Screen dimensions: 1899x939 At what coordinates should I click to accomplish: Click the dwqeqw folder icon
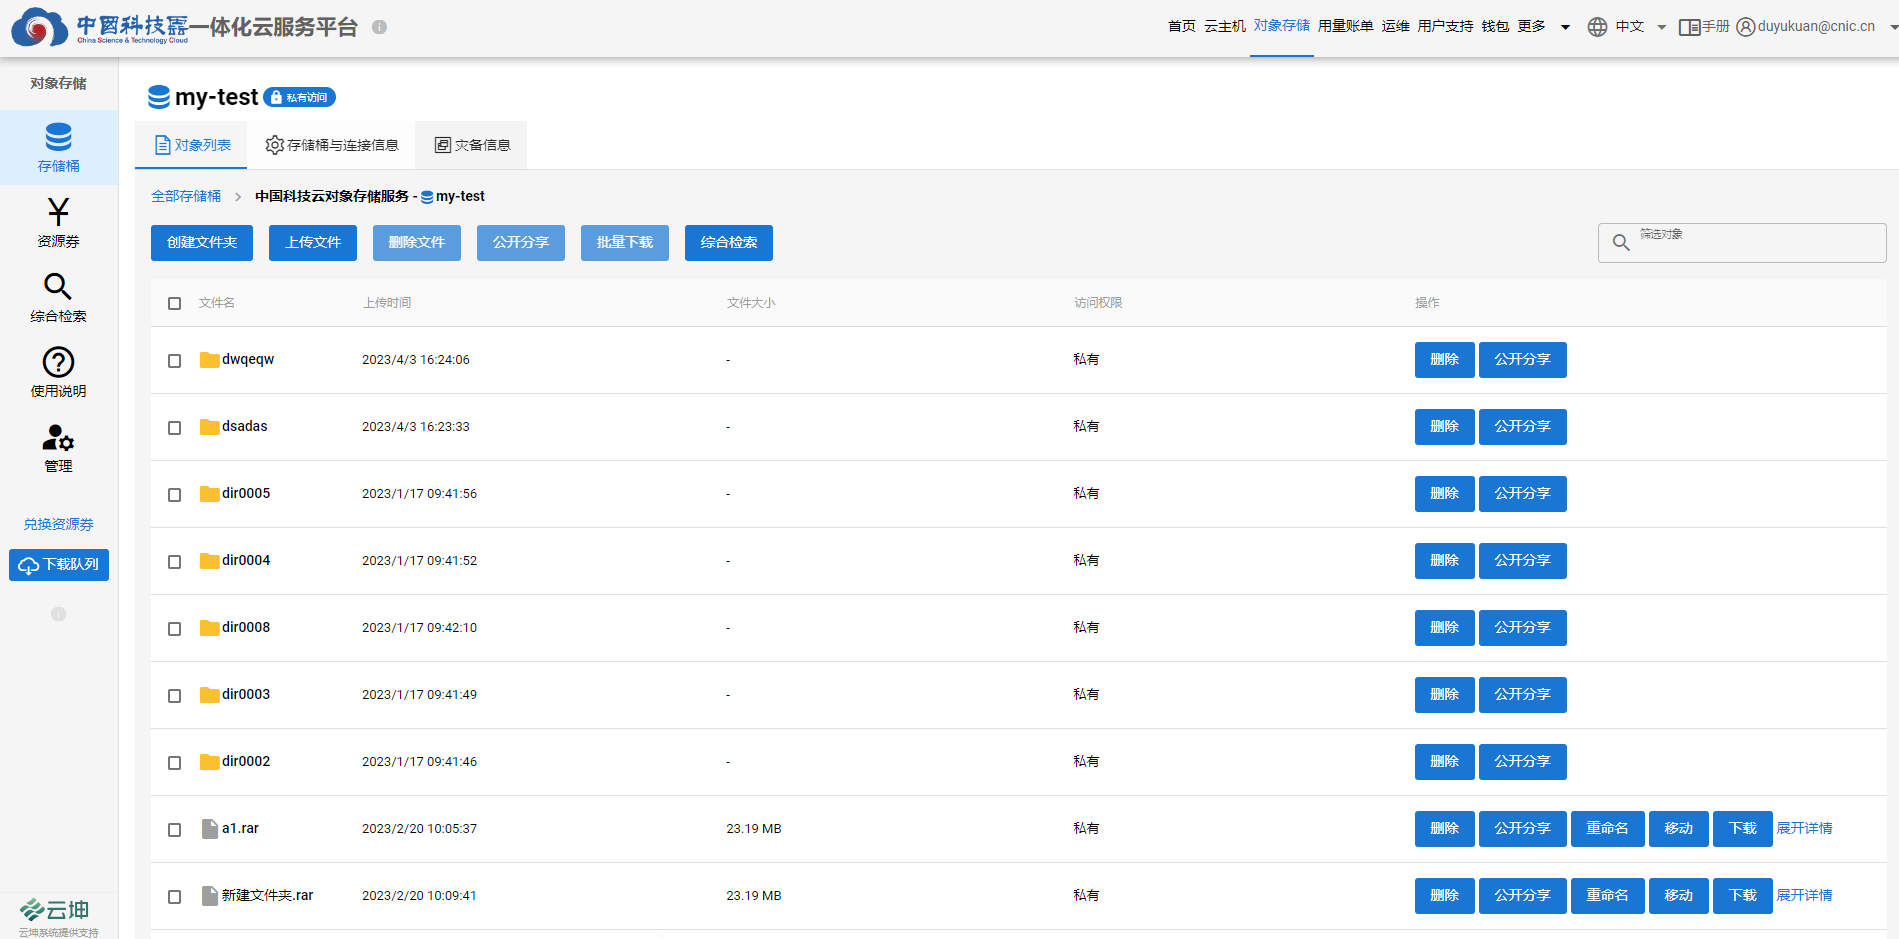209,360
